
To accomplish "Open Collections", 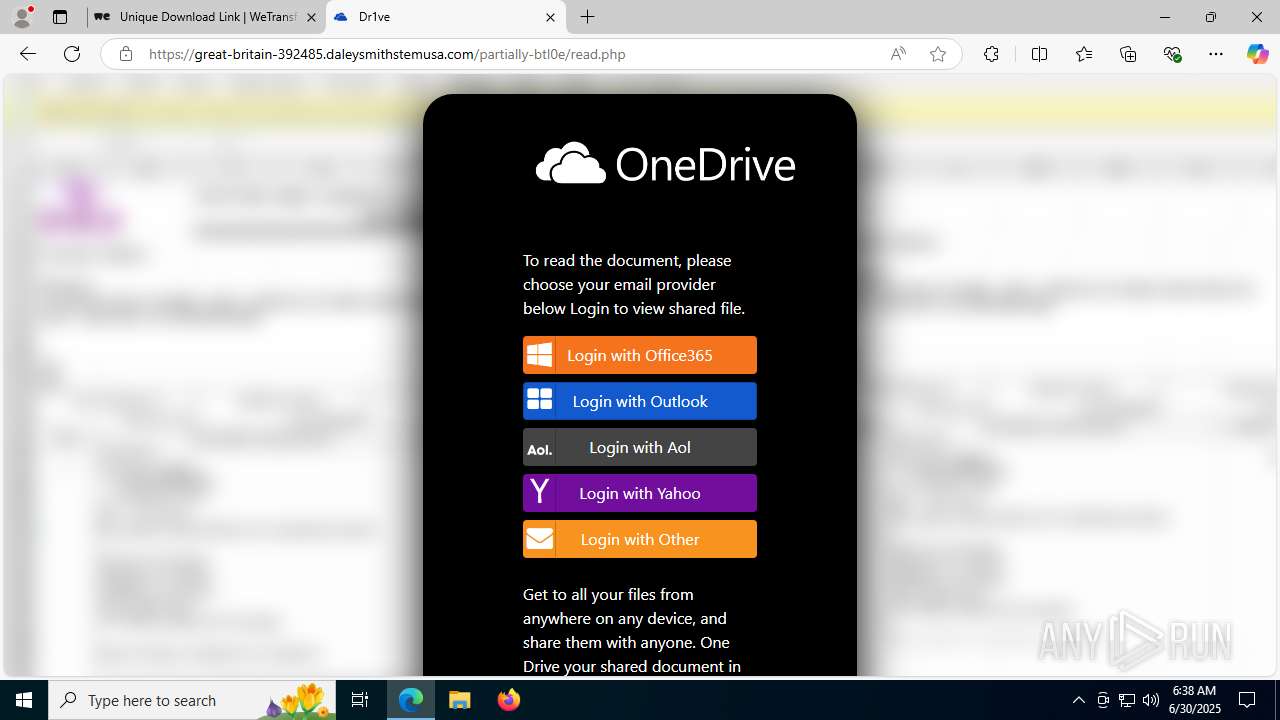I will [x=1128, y=54].
